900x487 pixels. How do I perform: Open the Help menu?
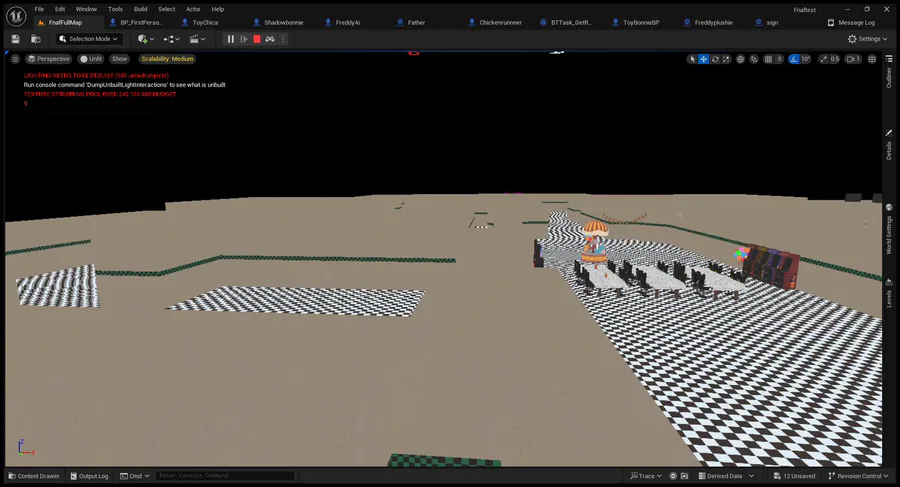pos(218,9)
